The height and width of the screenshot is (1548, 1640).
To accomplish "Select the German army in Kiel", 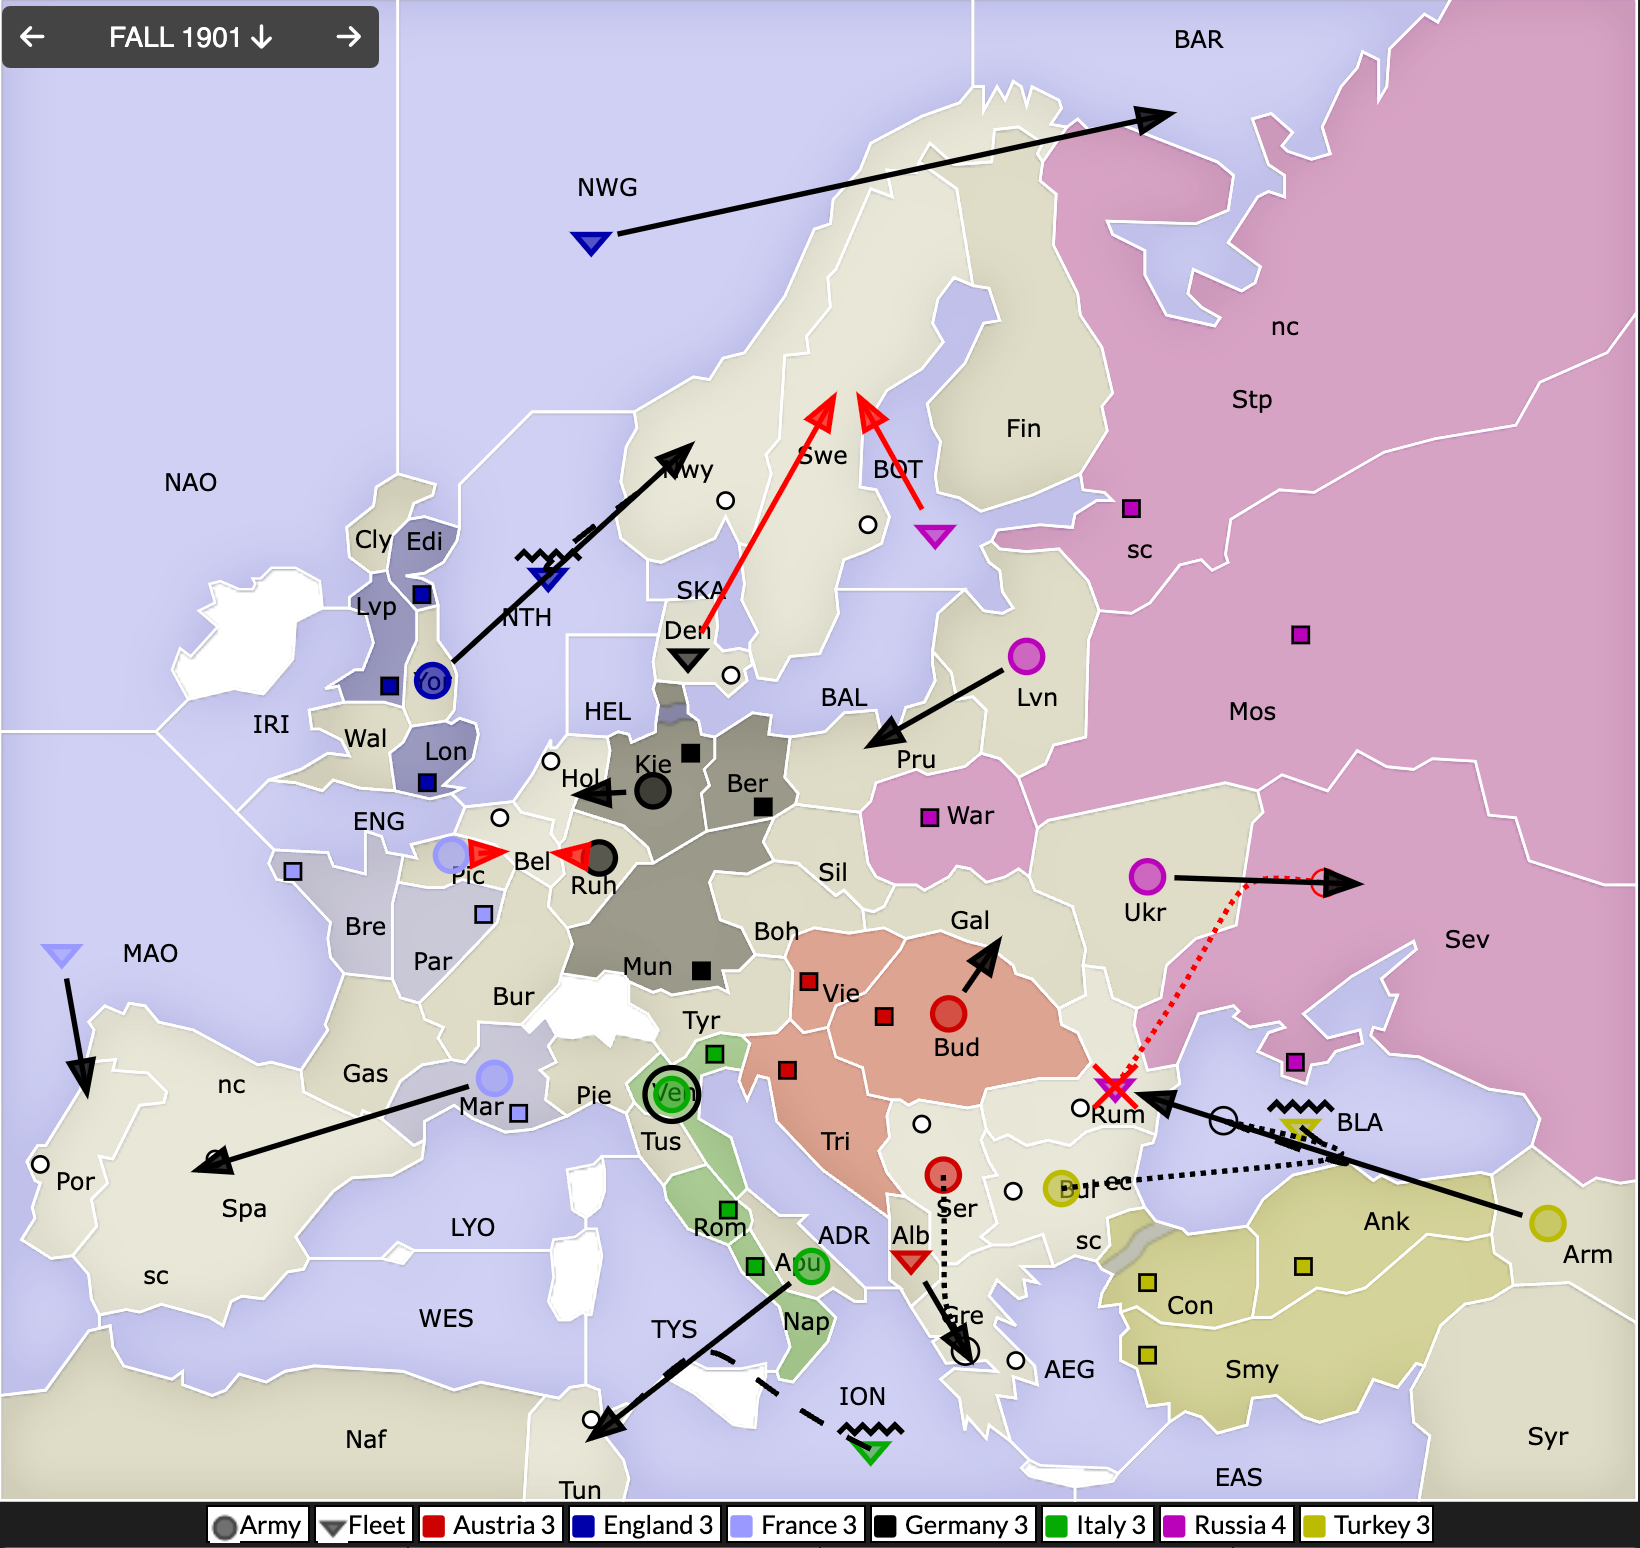I will 653,791.
